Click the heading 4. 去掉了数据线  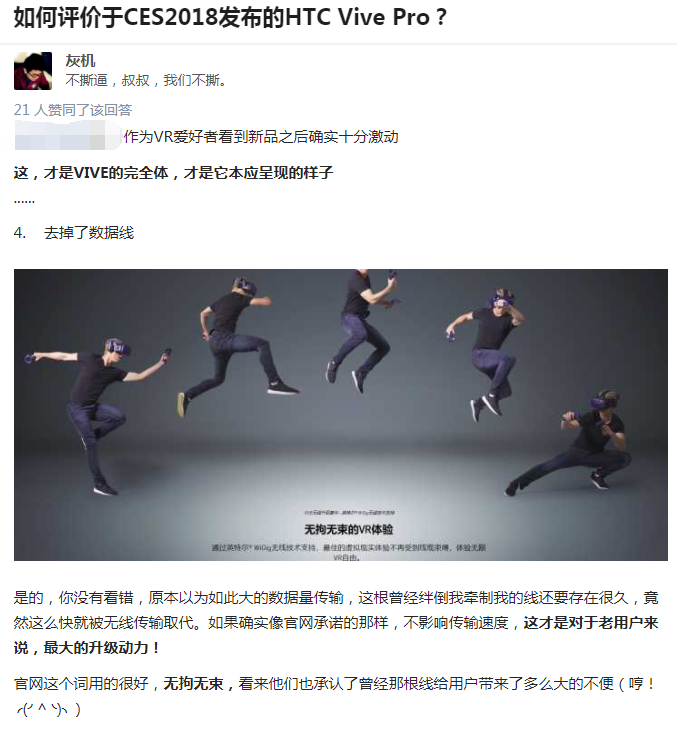[74, 233]
